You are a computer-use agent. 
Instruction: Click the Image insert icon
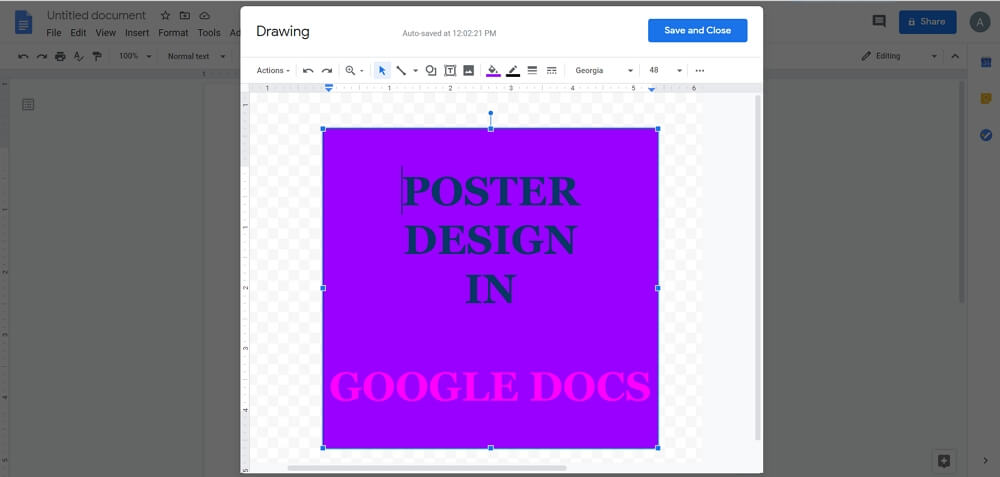click(469, 71)
